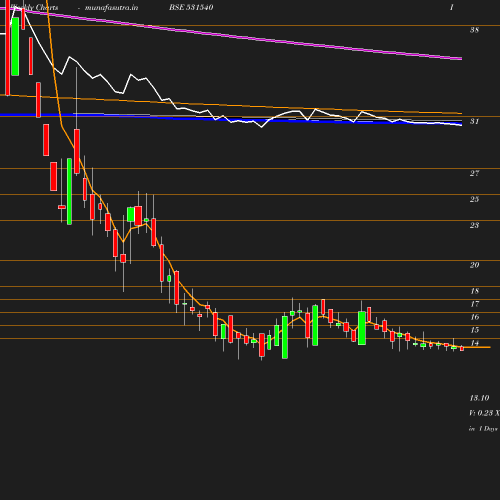
Task: Click the 17 price axis label
Action: [x=474, y=304]
